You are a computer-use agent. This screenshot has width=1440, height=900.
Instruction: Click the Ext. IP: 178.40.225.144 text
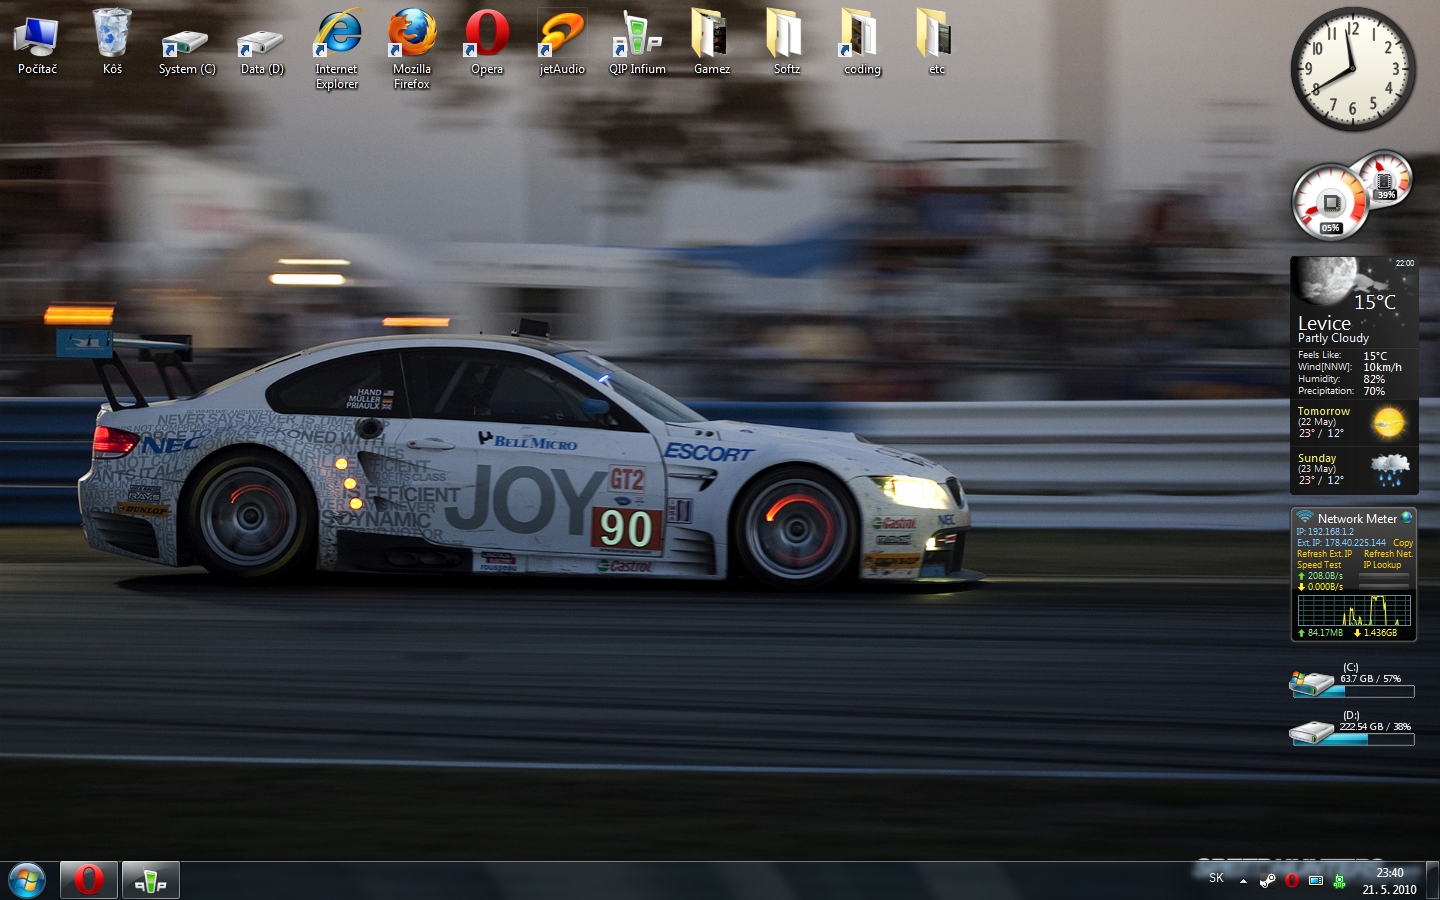point(1342,543)
